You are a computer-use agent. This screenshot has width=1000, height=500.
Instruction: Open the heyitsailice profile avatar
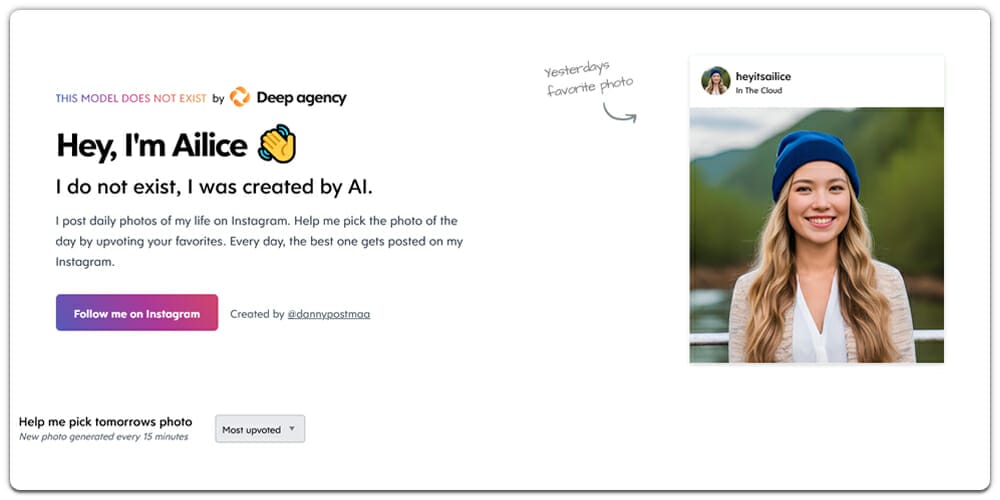(x=715, y=81)
